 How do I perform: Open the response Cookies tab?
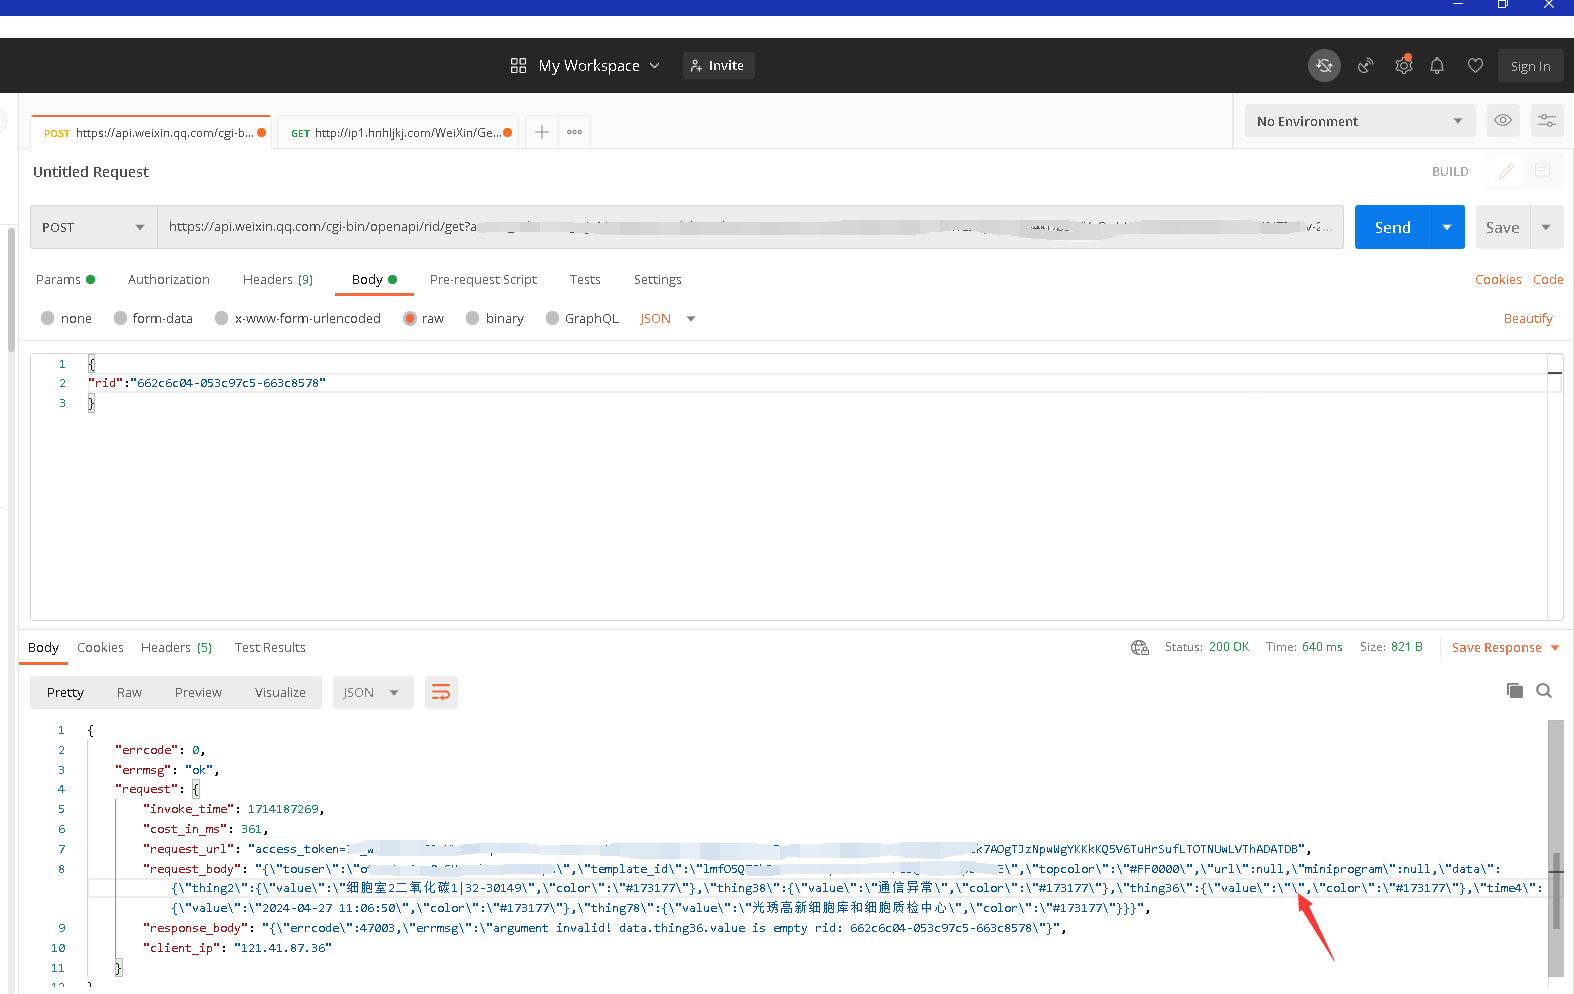pyautogui.click(x=100, y=647)
